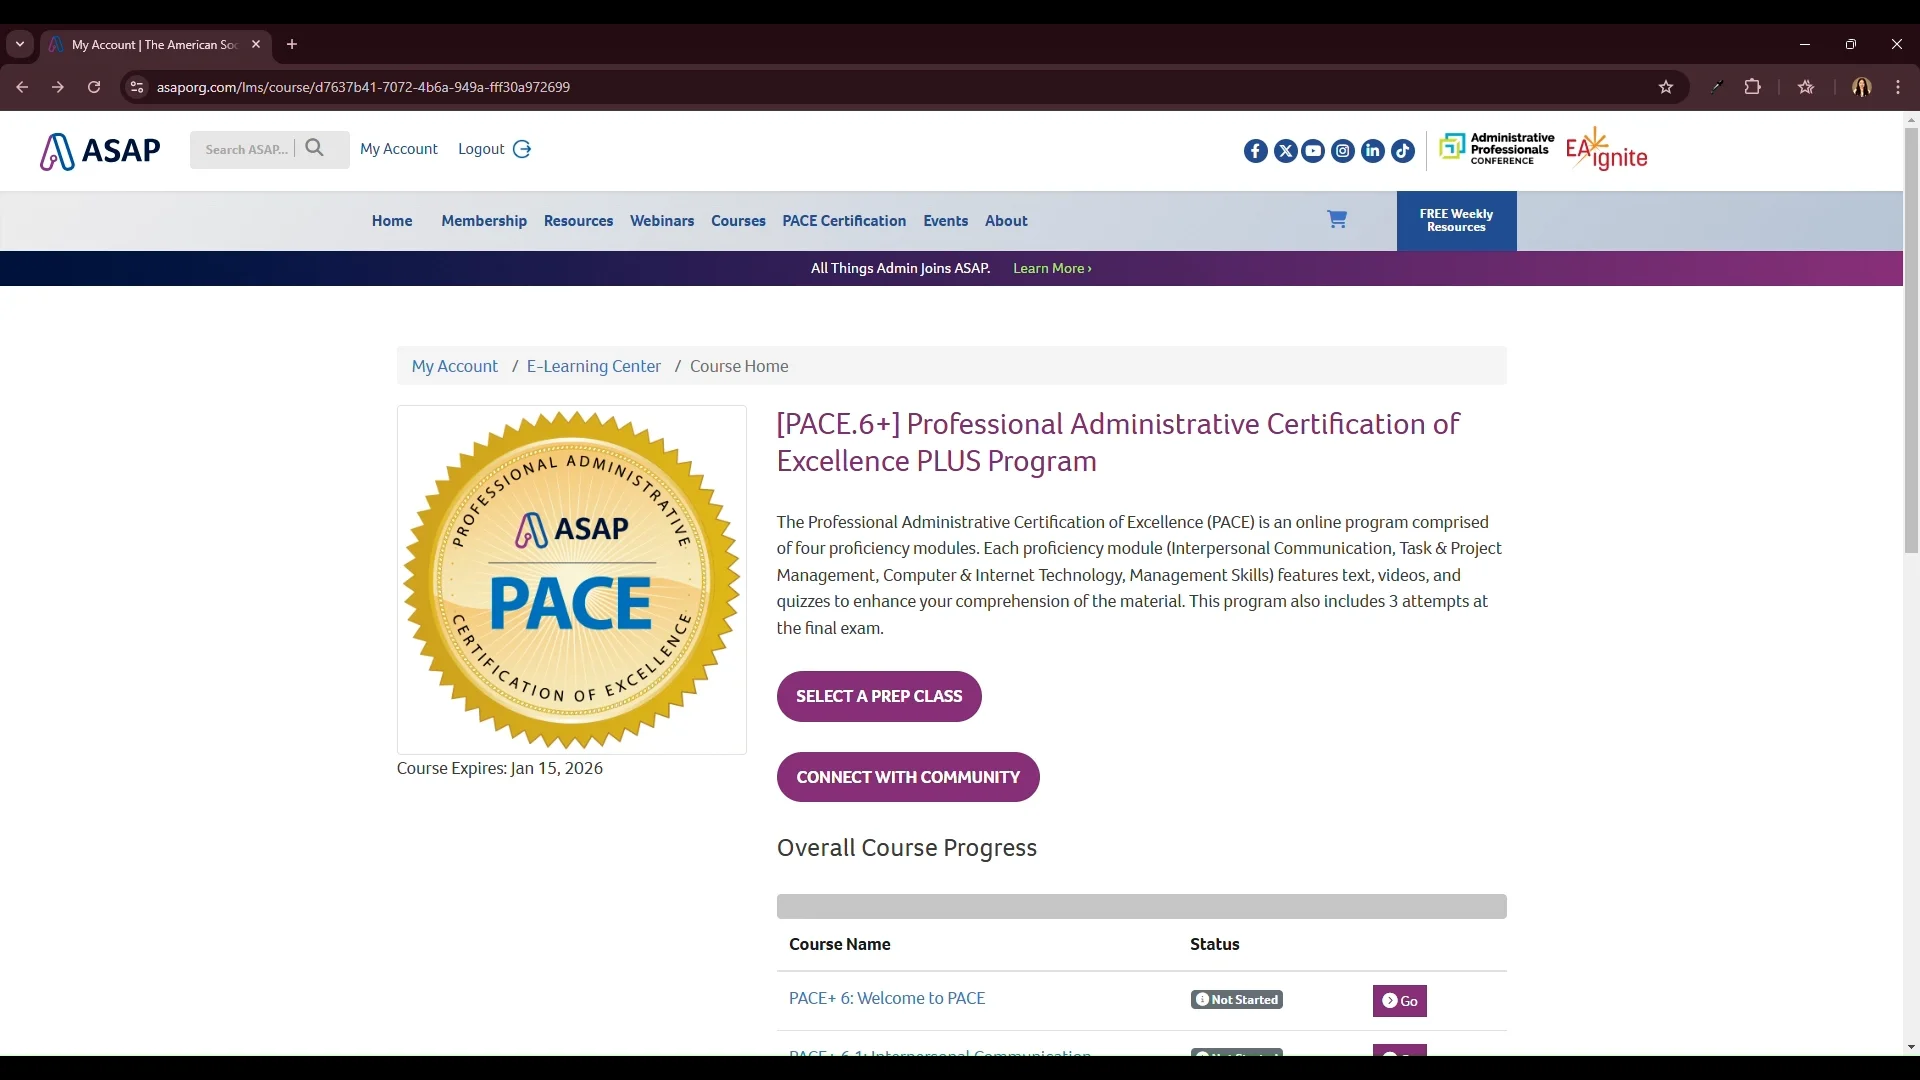Click the PACE.6+ course title heading
1920x1080 pixels.
coord(1118,442)
